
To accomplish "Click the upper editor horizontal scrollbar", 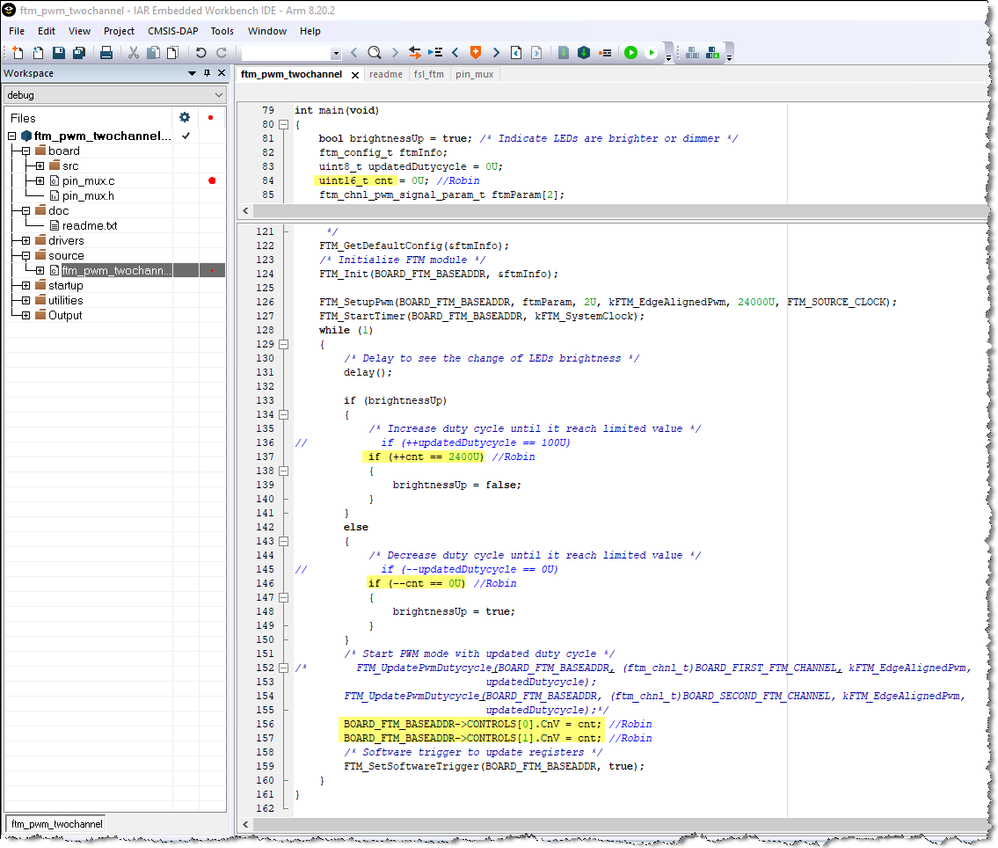I will (x=600, y=211).
